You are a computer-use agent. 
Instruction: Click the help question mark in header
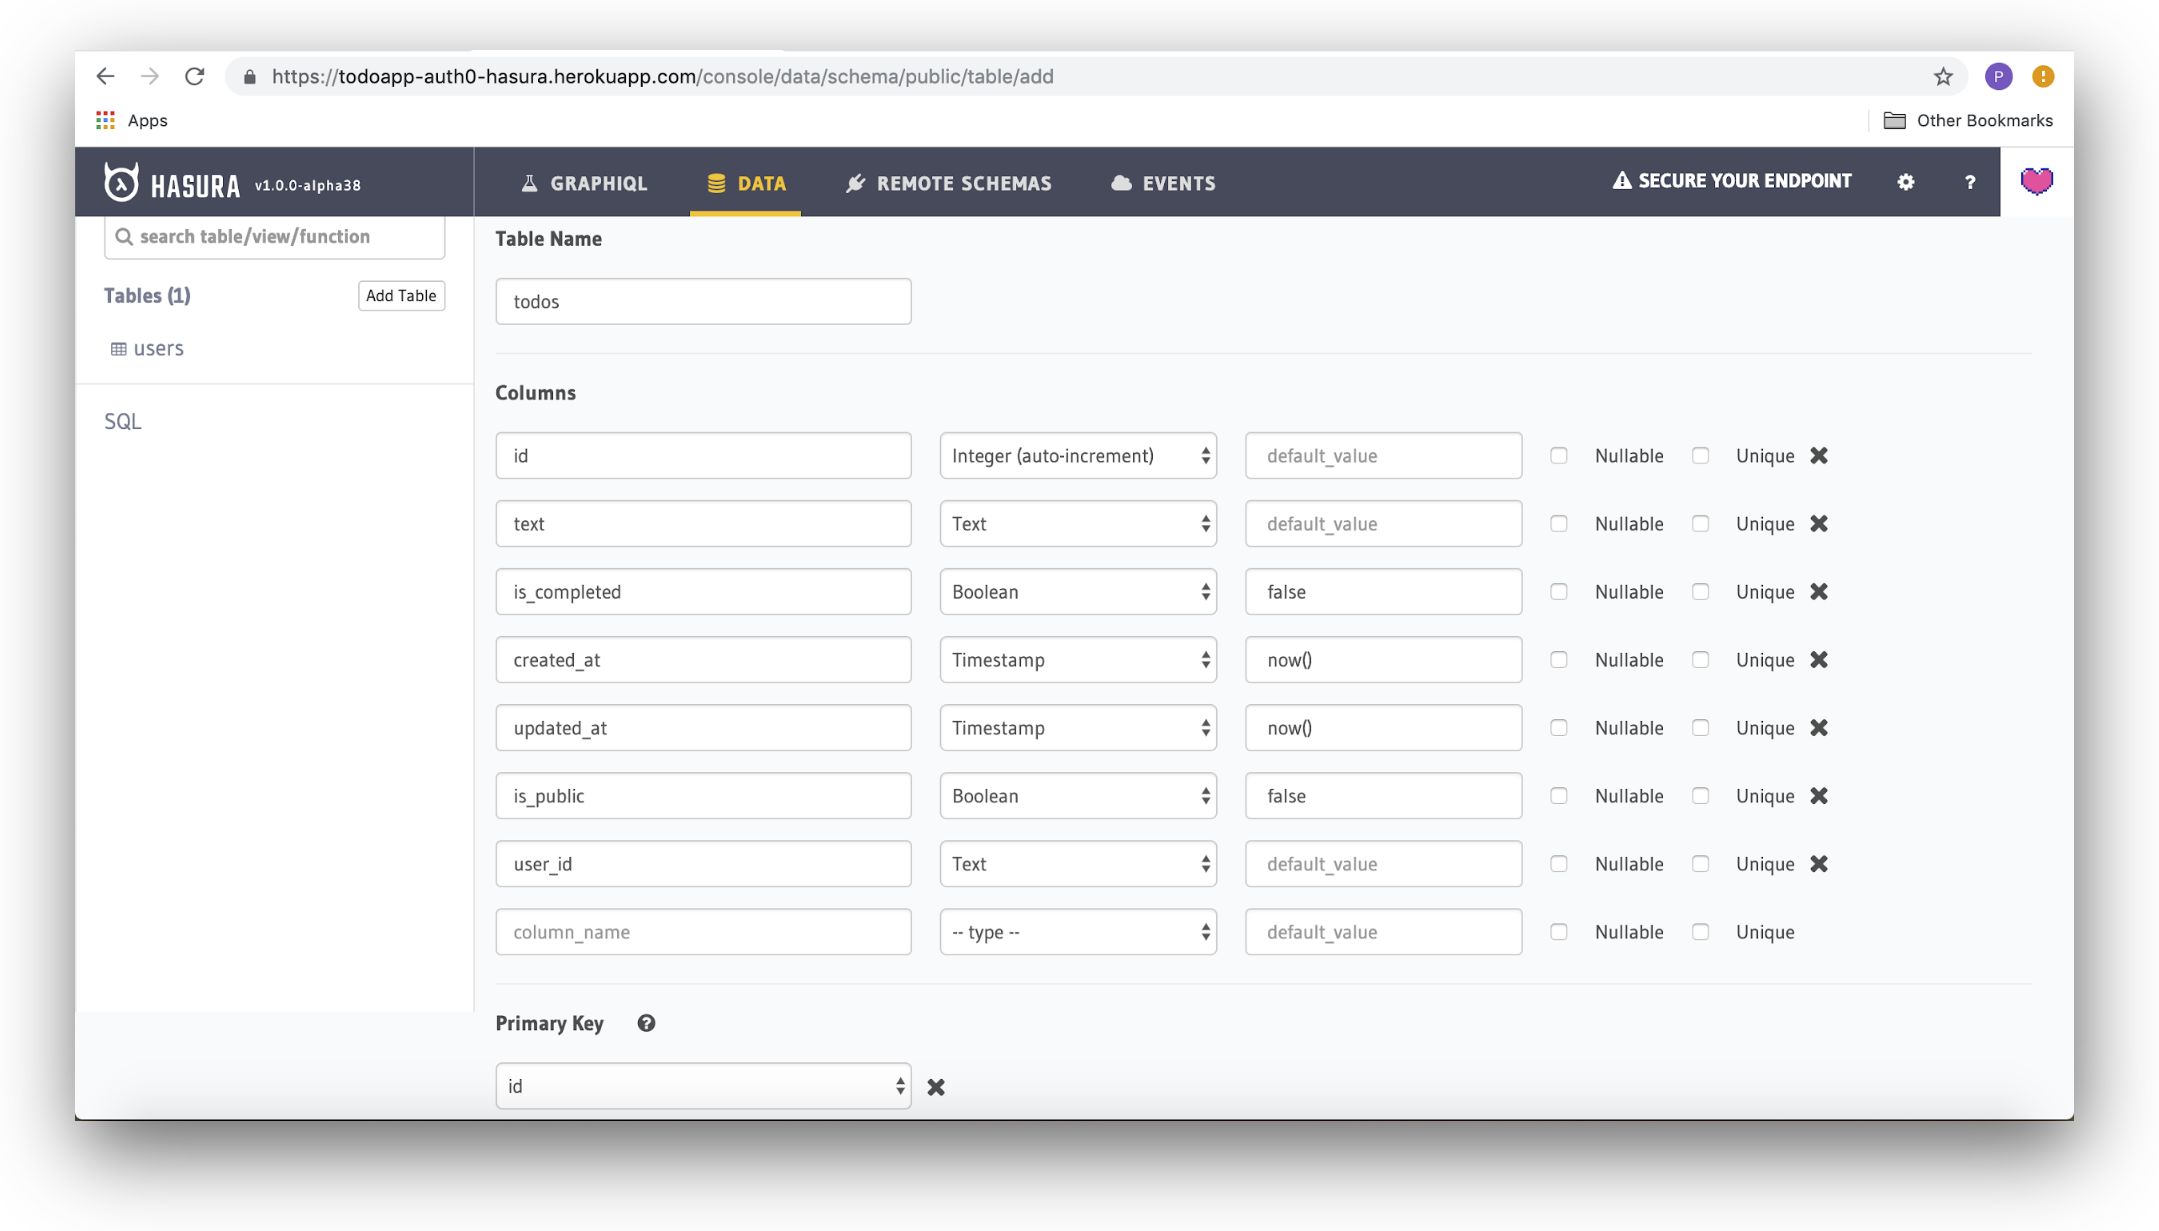pyautogui.click(x=1970, y=182)
